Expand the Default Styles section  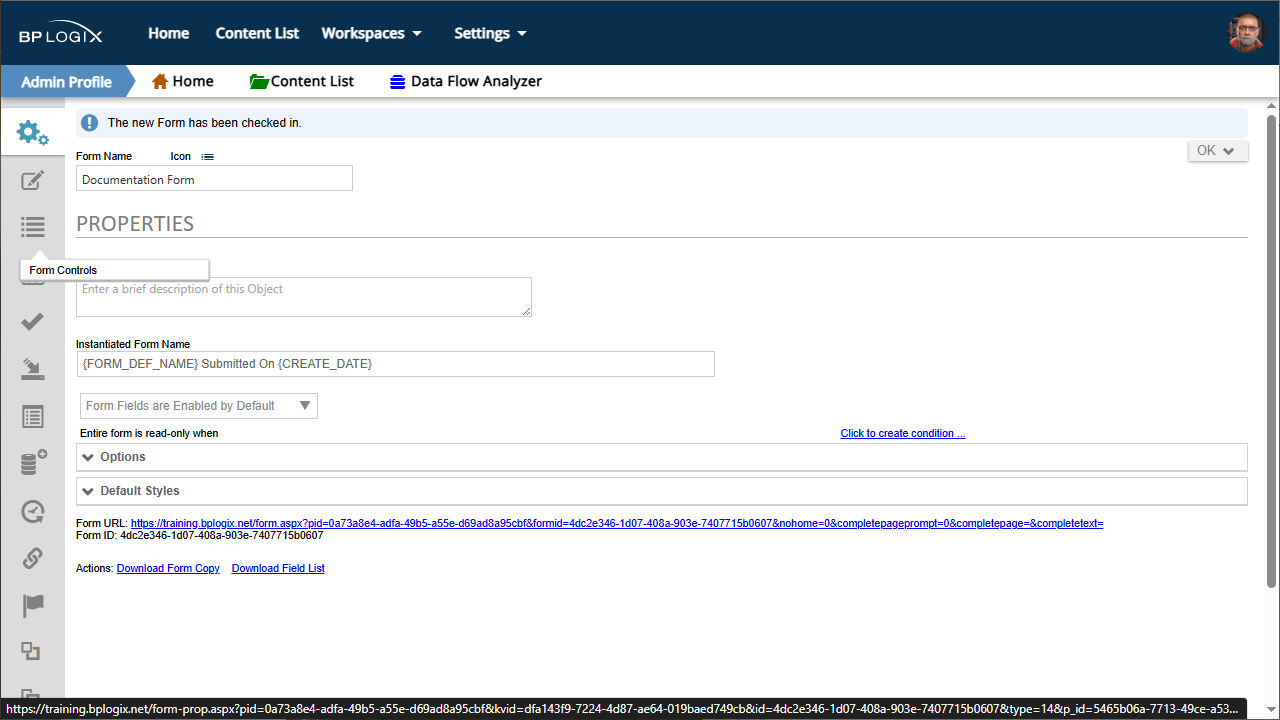(662, 491)
